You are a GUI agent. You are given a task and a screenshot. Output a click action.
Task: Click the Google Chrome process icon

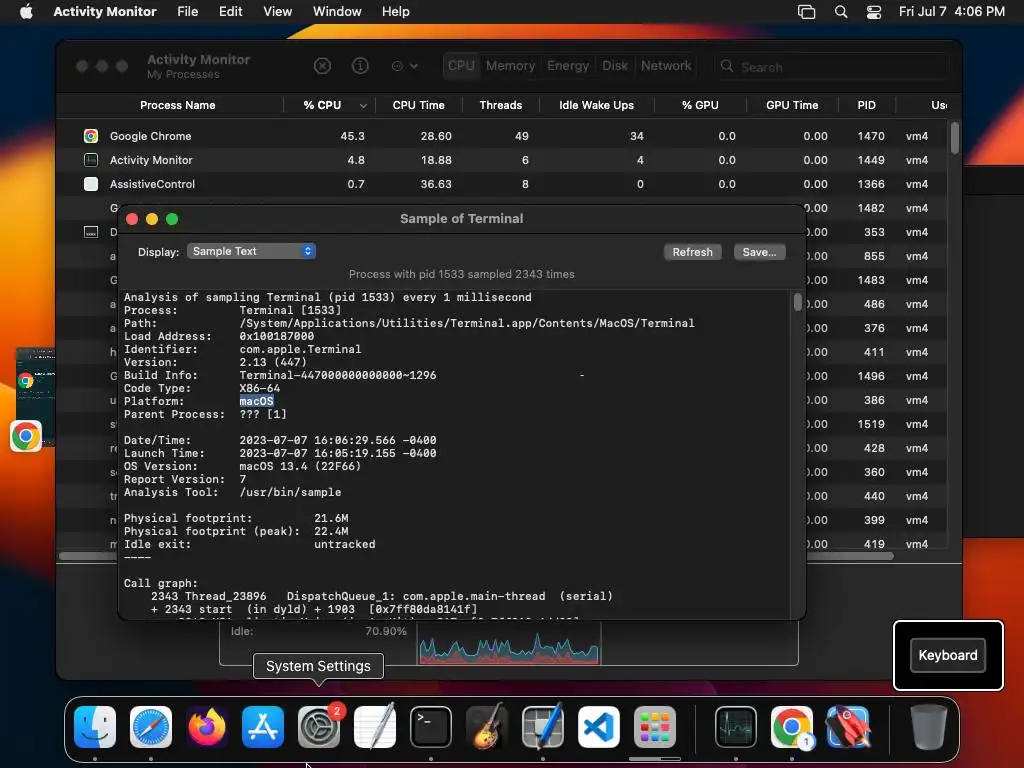91,136
